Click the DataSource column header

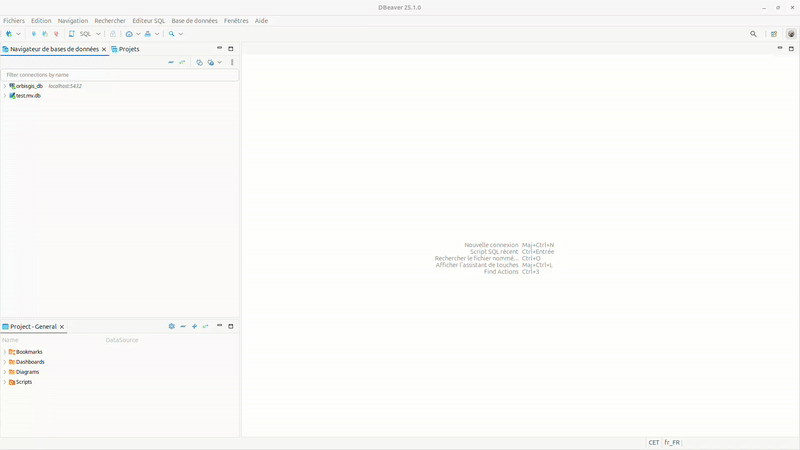(122, 340)
